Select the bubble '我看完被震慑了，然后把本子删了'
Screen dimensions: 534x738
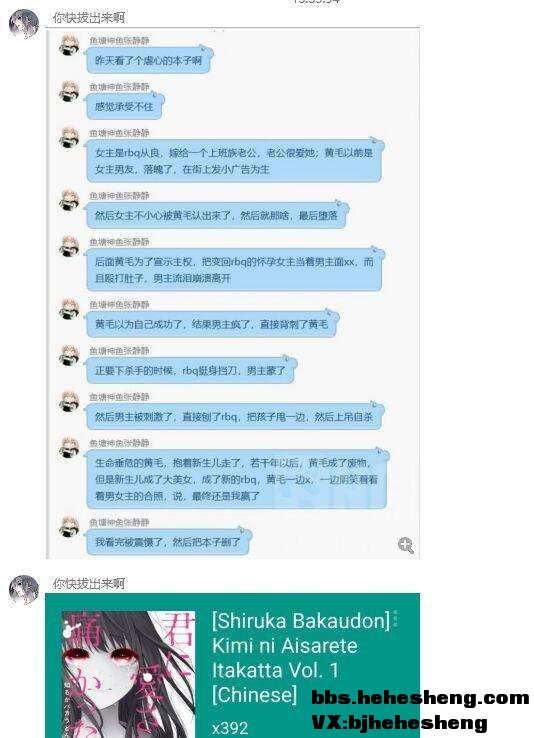(168, 542)
